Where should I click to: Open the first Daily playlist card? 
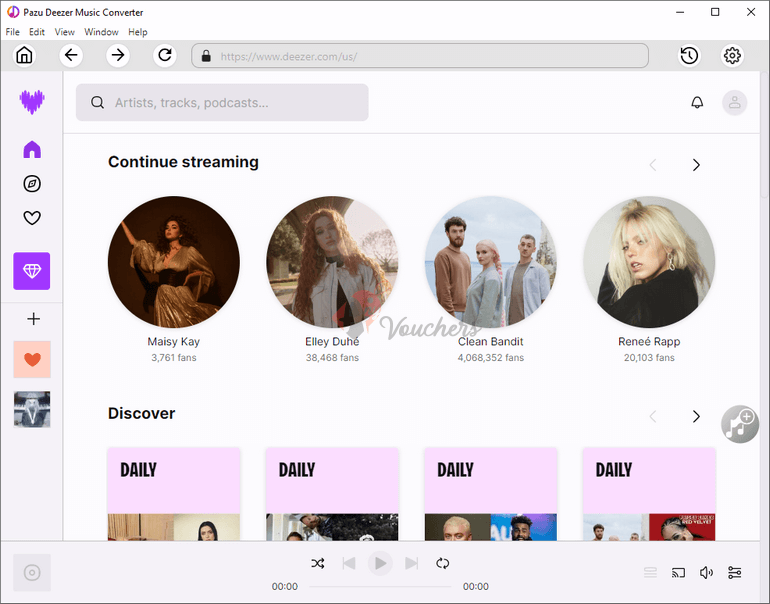tap(174, 494)
